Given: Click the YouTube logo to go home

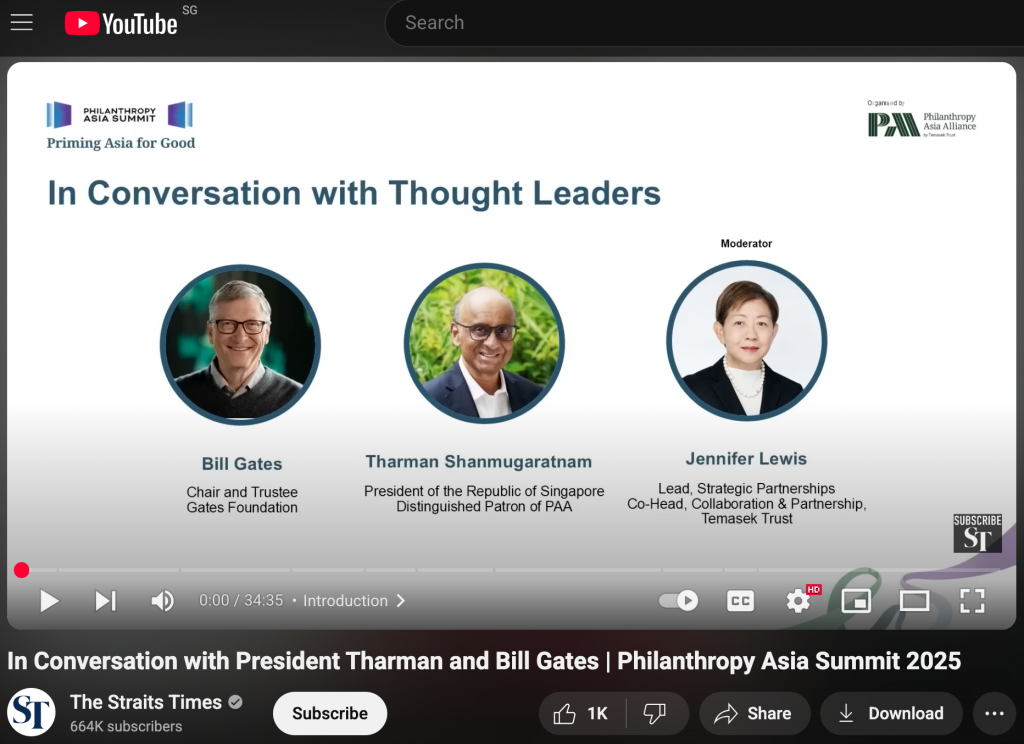Looking at the screenshot, I should [121, 23].
